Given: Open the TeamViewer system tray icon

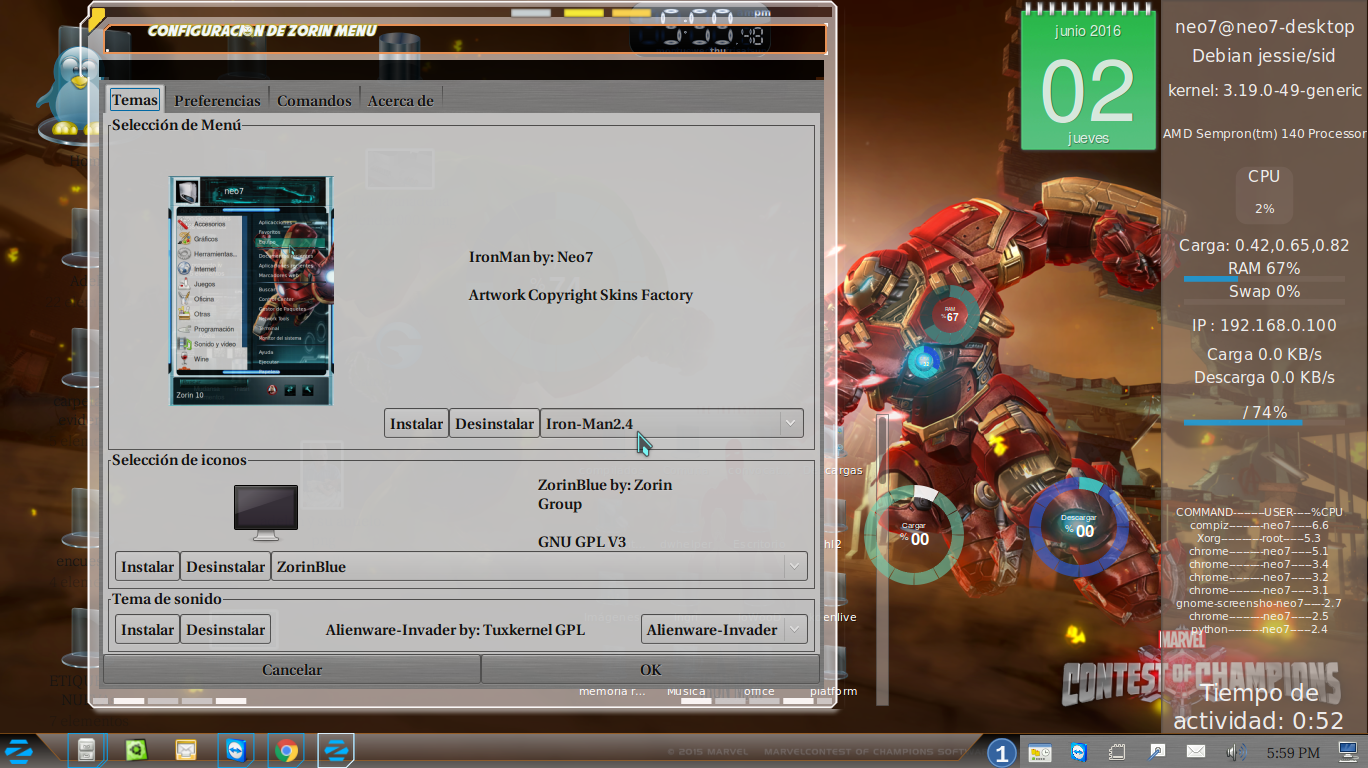Looking at the screenshot, I should [1079, 752].
